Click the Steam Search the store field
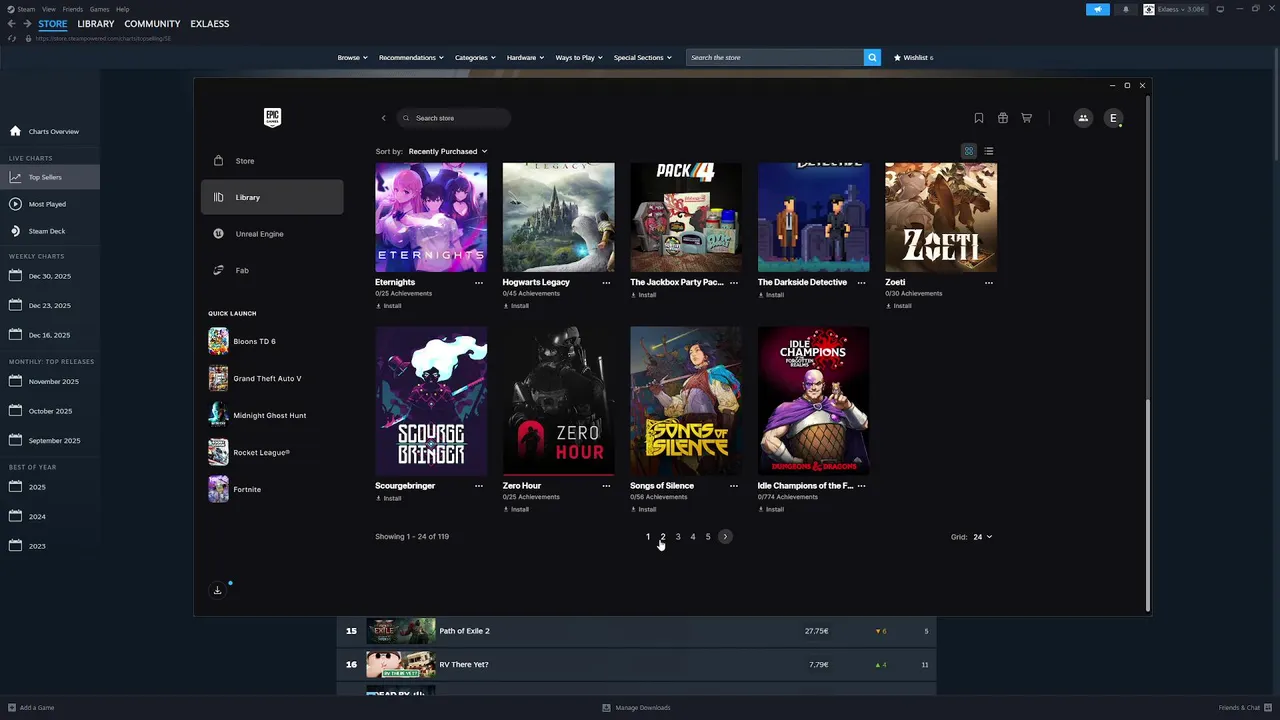Image resolution: width=1280 pixels, height=720 pixels. tap(775, 57)
